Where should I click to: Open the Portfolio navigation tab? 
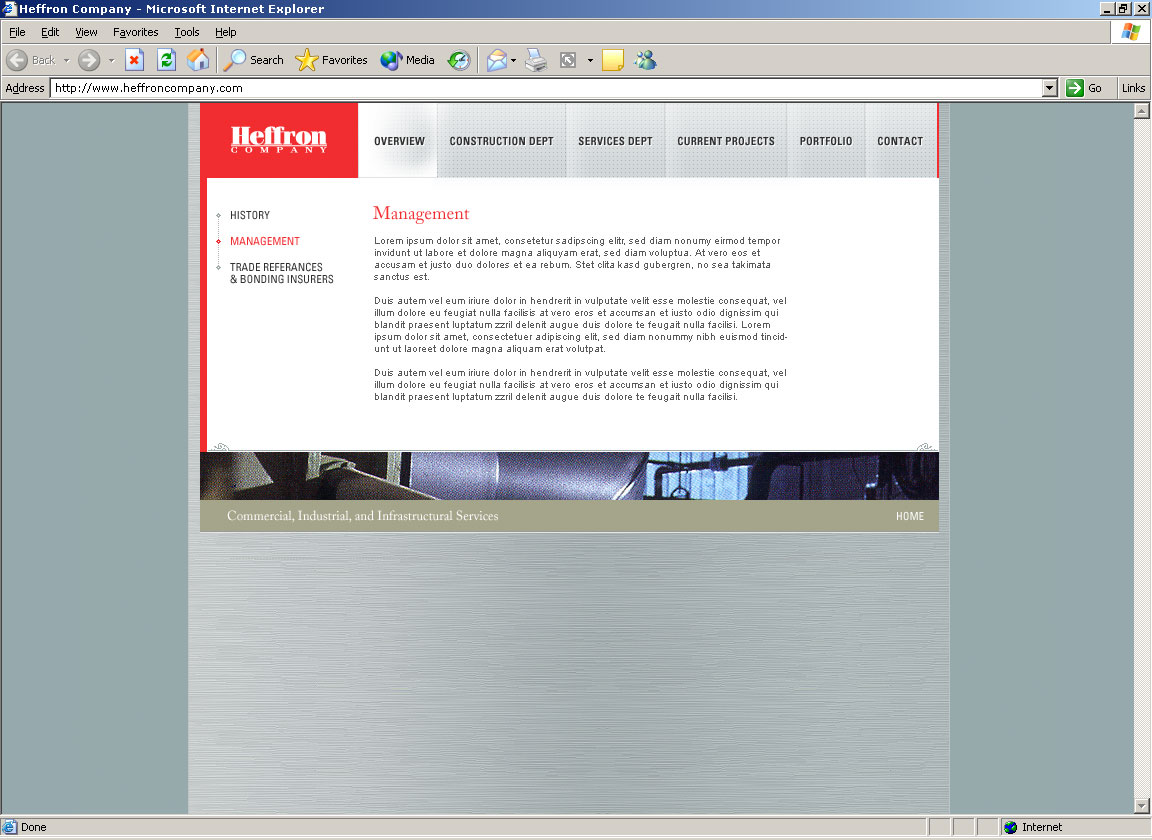(x=826, y=141)
